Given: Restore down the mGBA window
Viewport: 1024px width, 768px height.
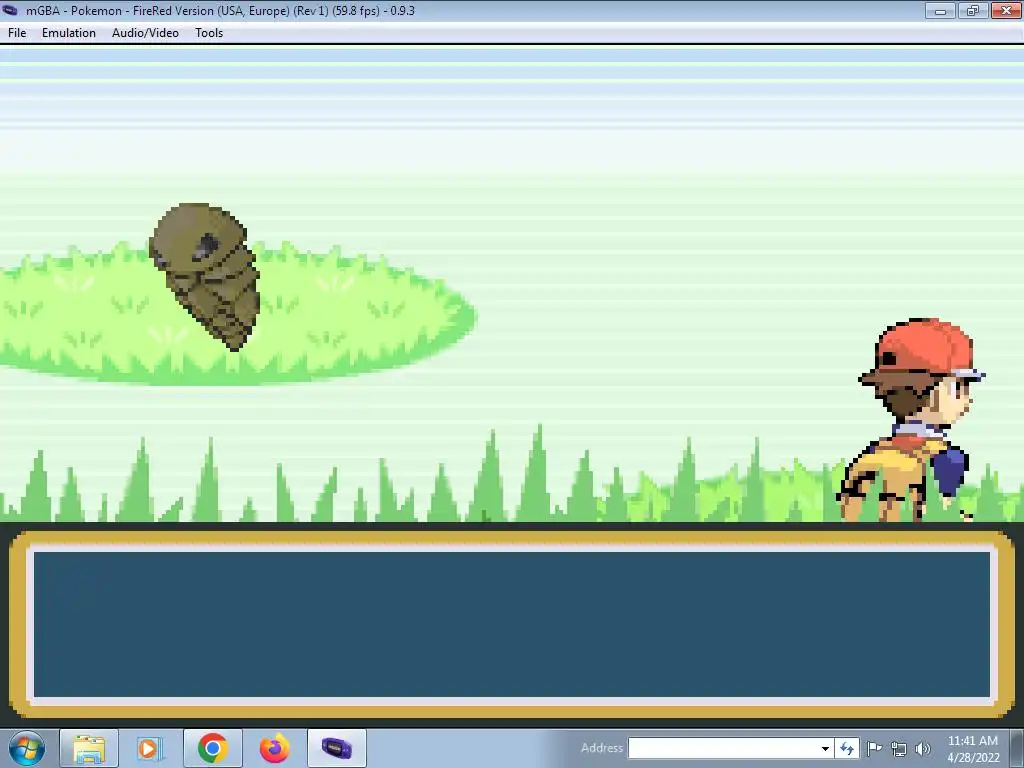Looking at the screenshot, I should pos(972,10).
